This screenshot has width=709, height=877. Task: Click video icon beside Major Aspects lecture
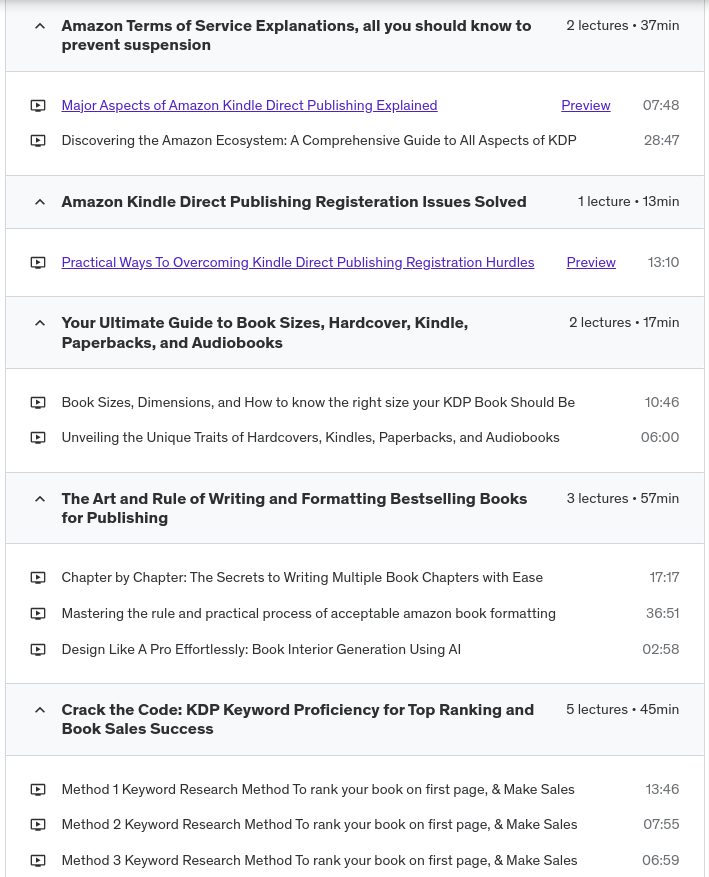[38, 106]
